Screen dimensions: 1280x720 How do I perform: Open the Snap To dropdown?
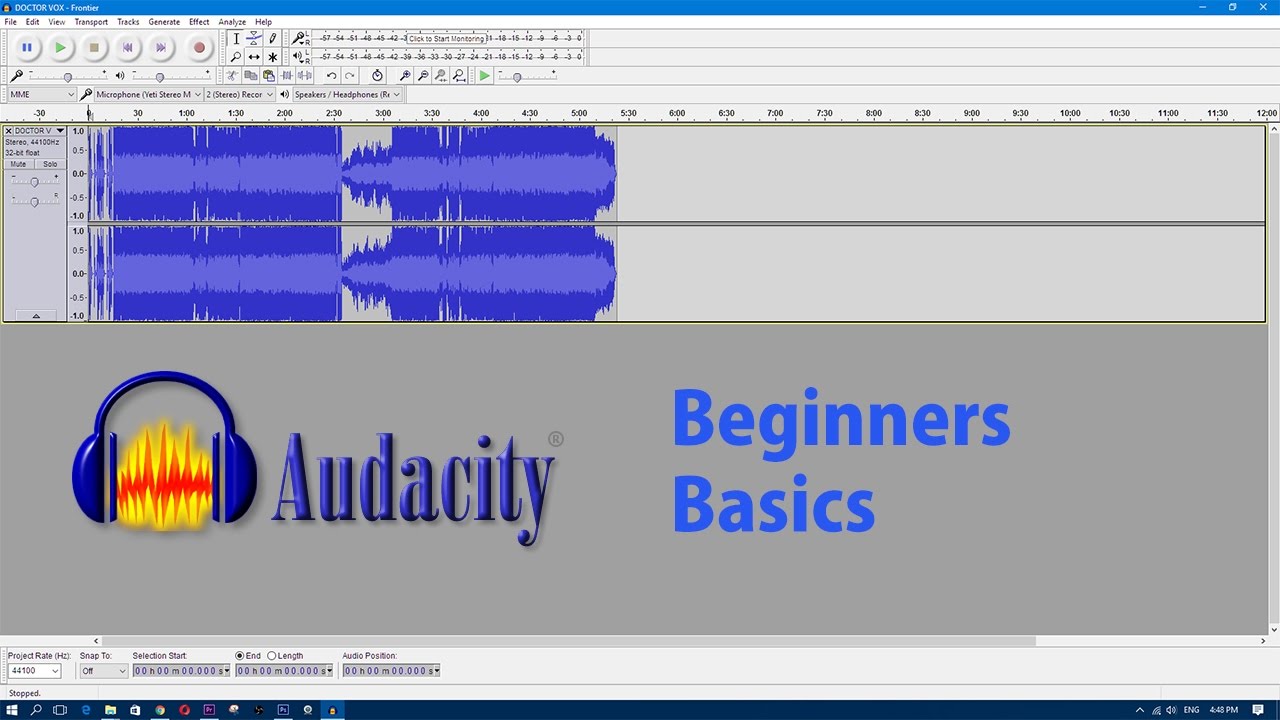point(104,671)
